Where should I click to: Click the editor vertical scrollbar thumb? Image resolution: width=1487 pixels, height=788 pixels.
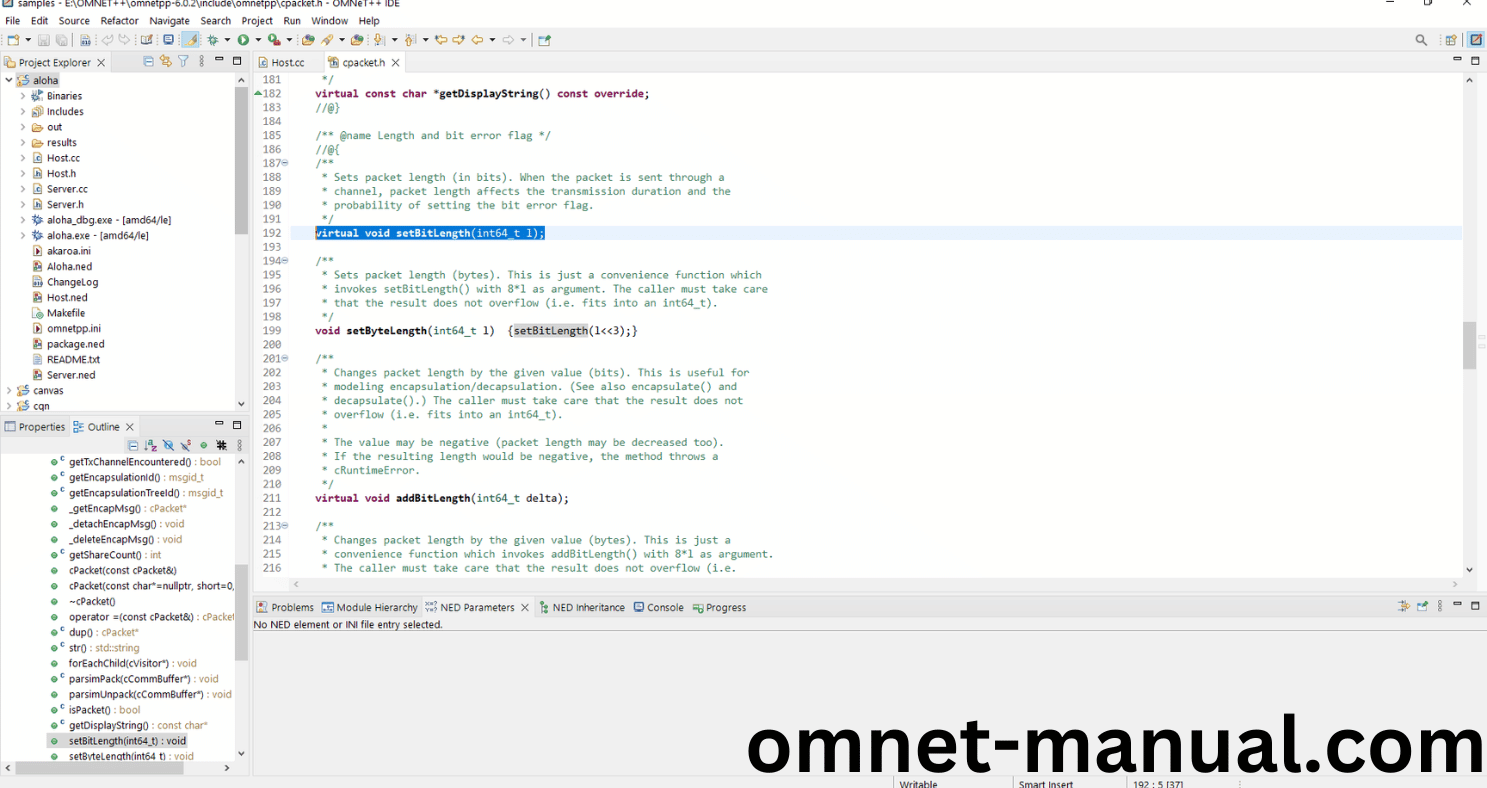click(1469, 345)
